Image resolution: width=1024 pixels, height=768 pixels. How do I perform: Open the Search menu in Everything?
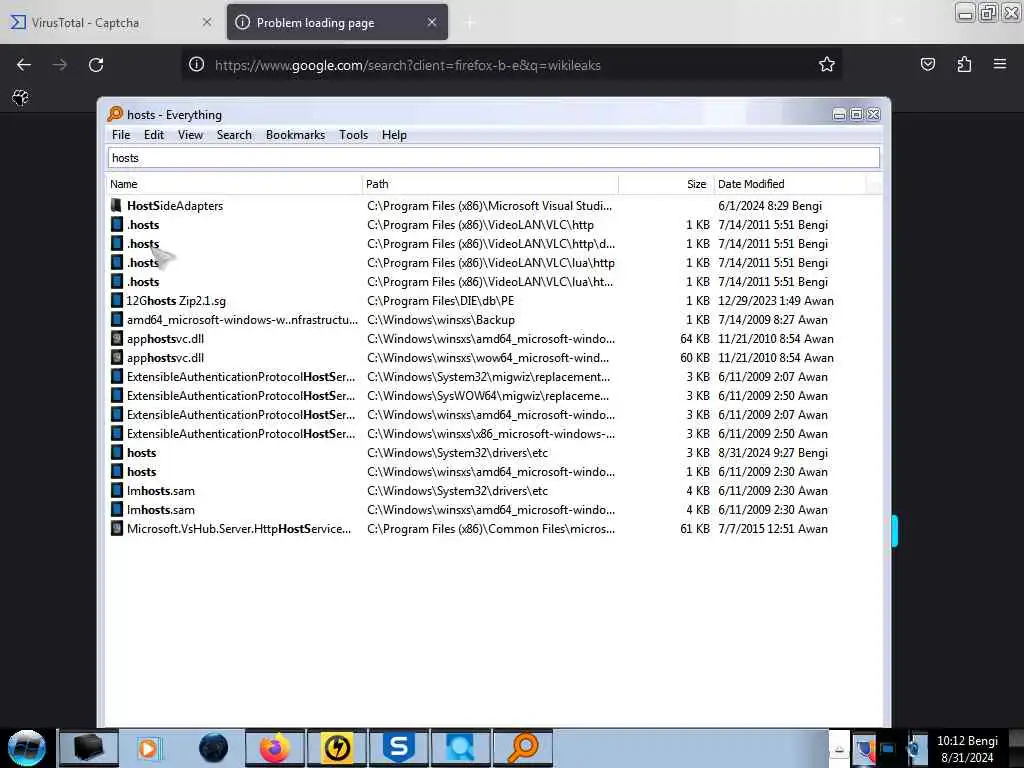(234, 135)
